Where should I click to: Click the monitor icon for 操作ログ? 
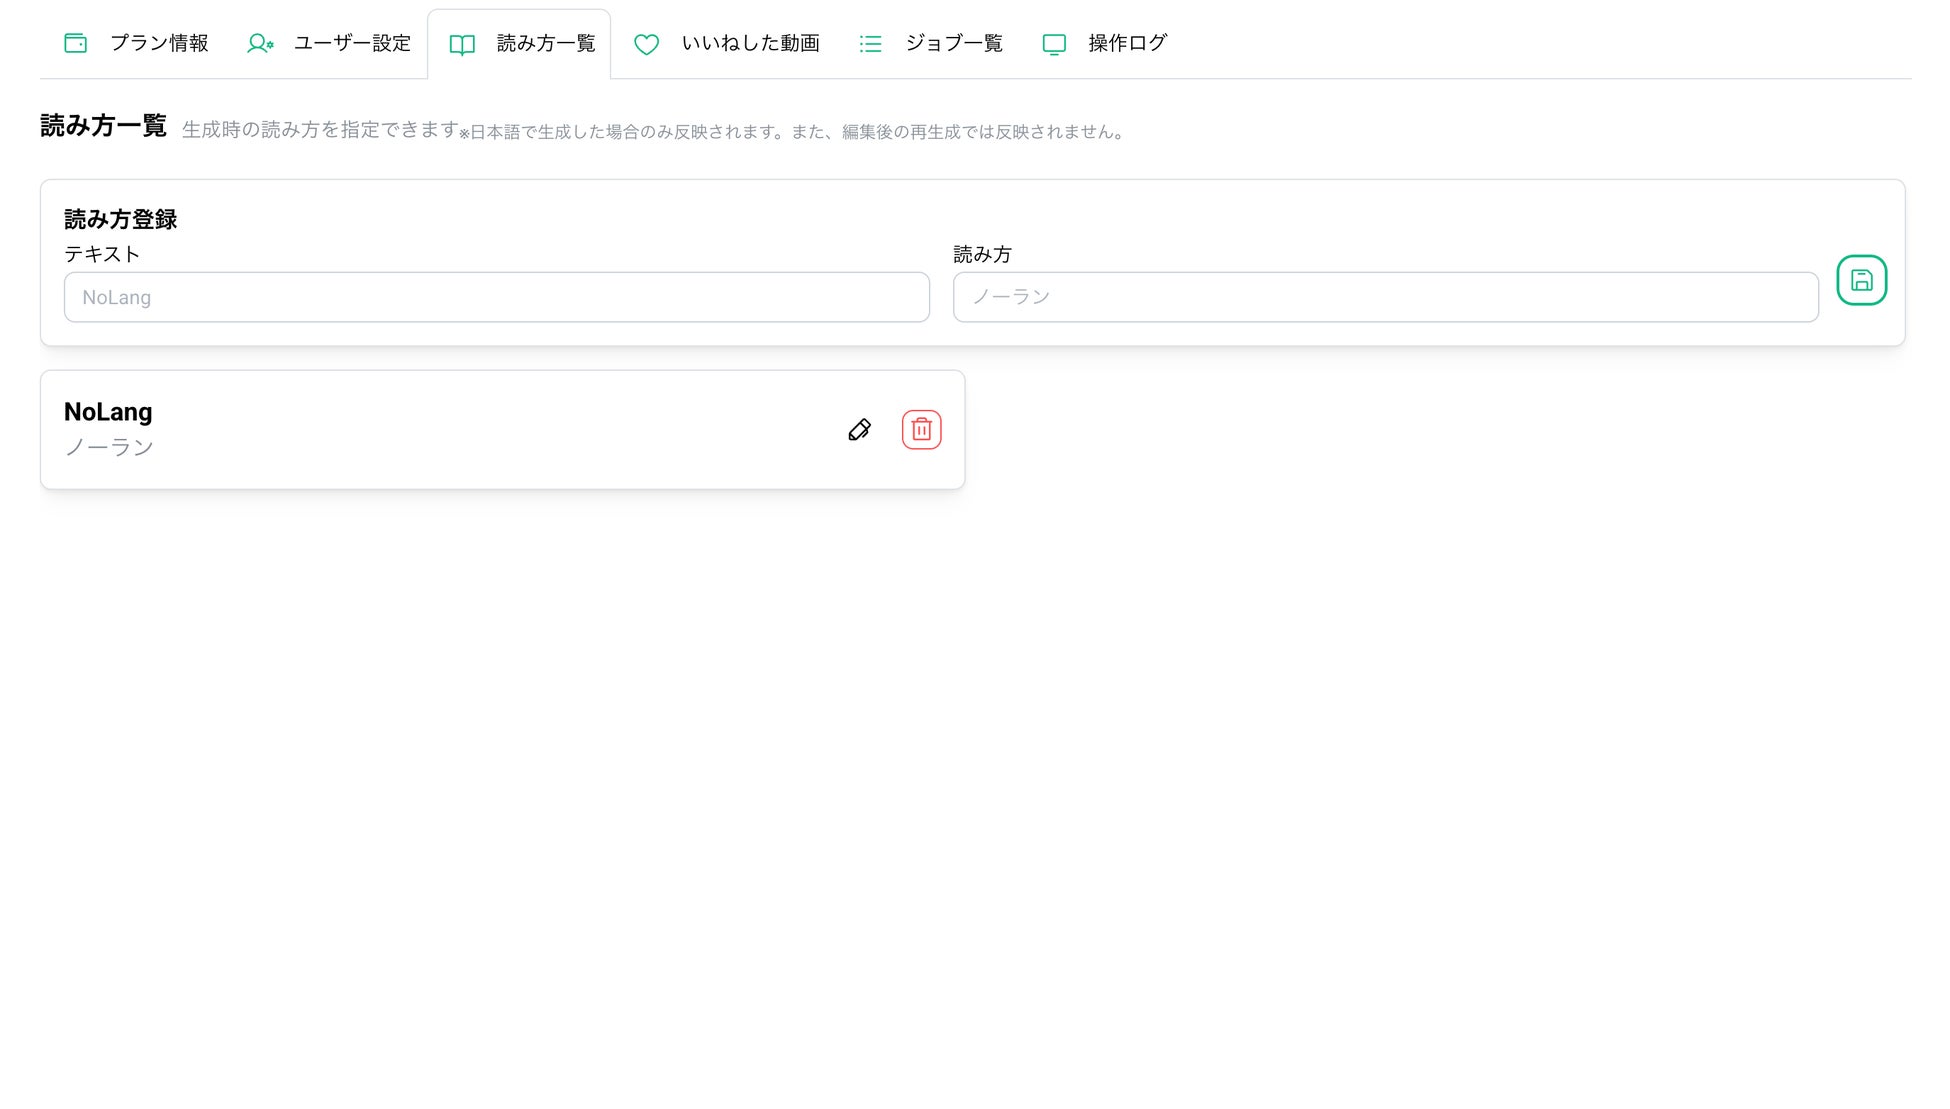click(x=1054, y=44)
